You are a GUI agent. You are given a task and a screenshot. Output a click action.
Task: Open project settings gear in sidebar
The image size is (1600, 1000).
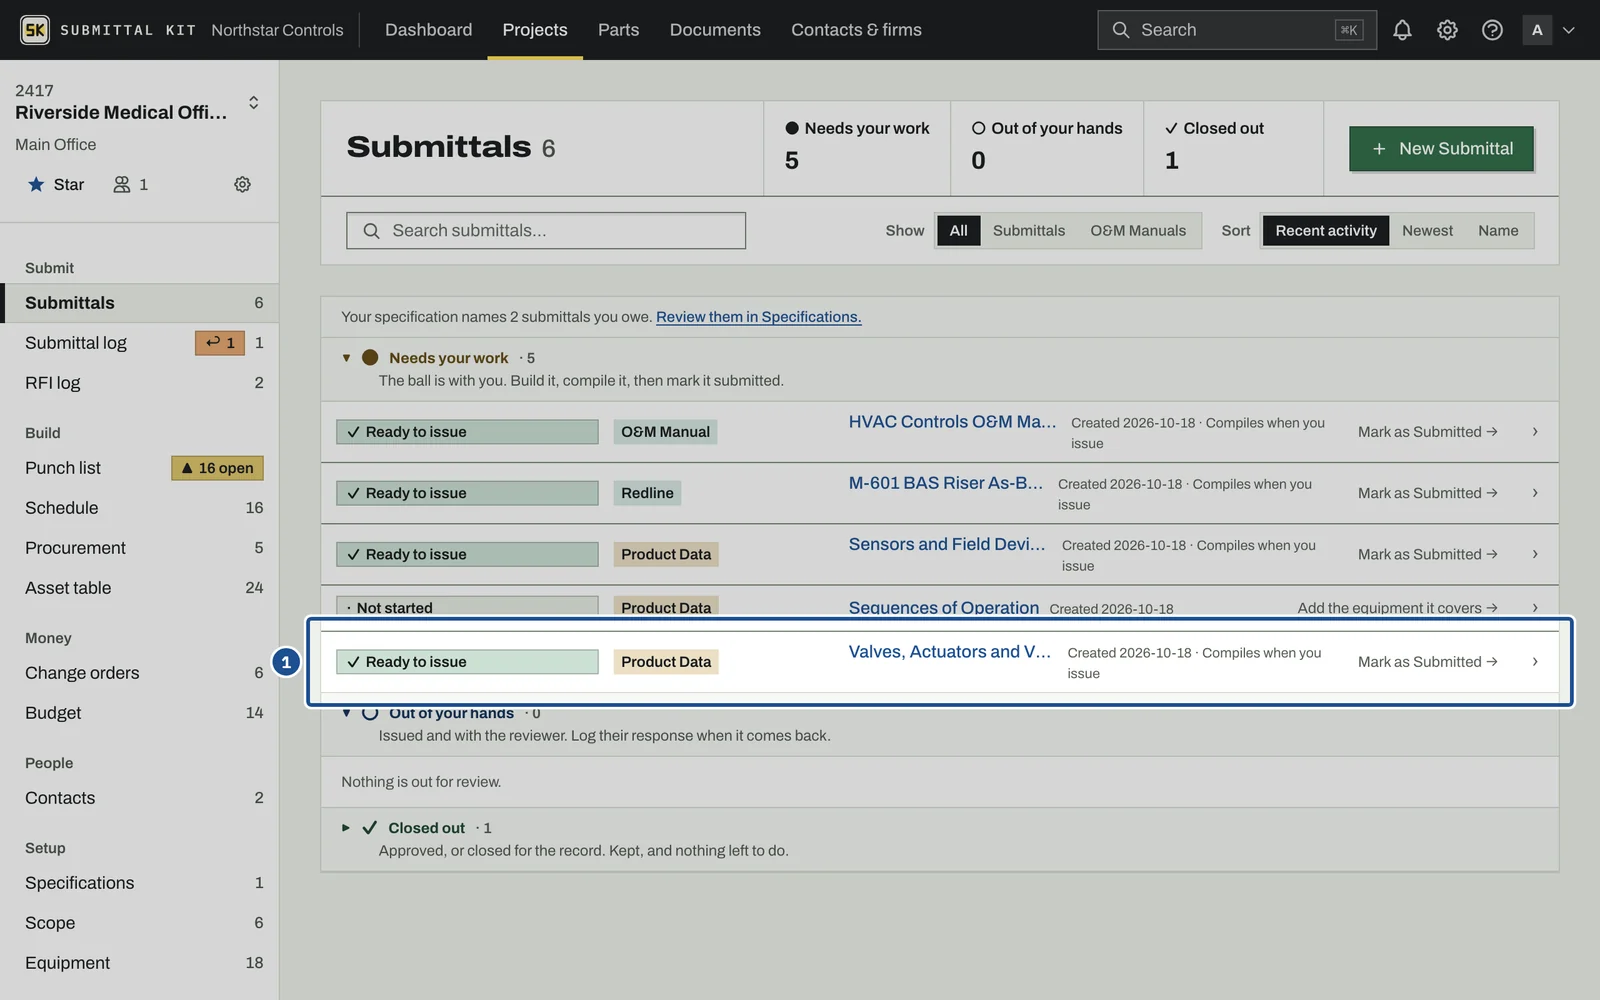[x=242, y=184]
